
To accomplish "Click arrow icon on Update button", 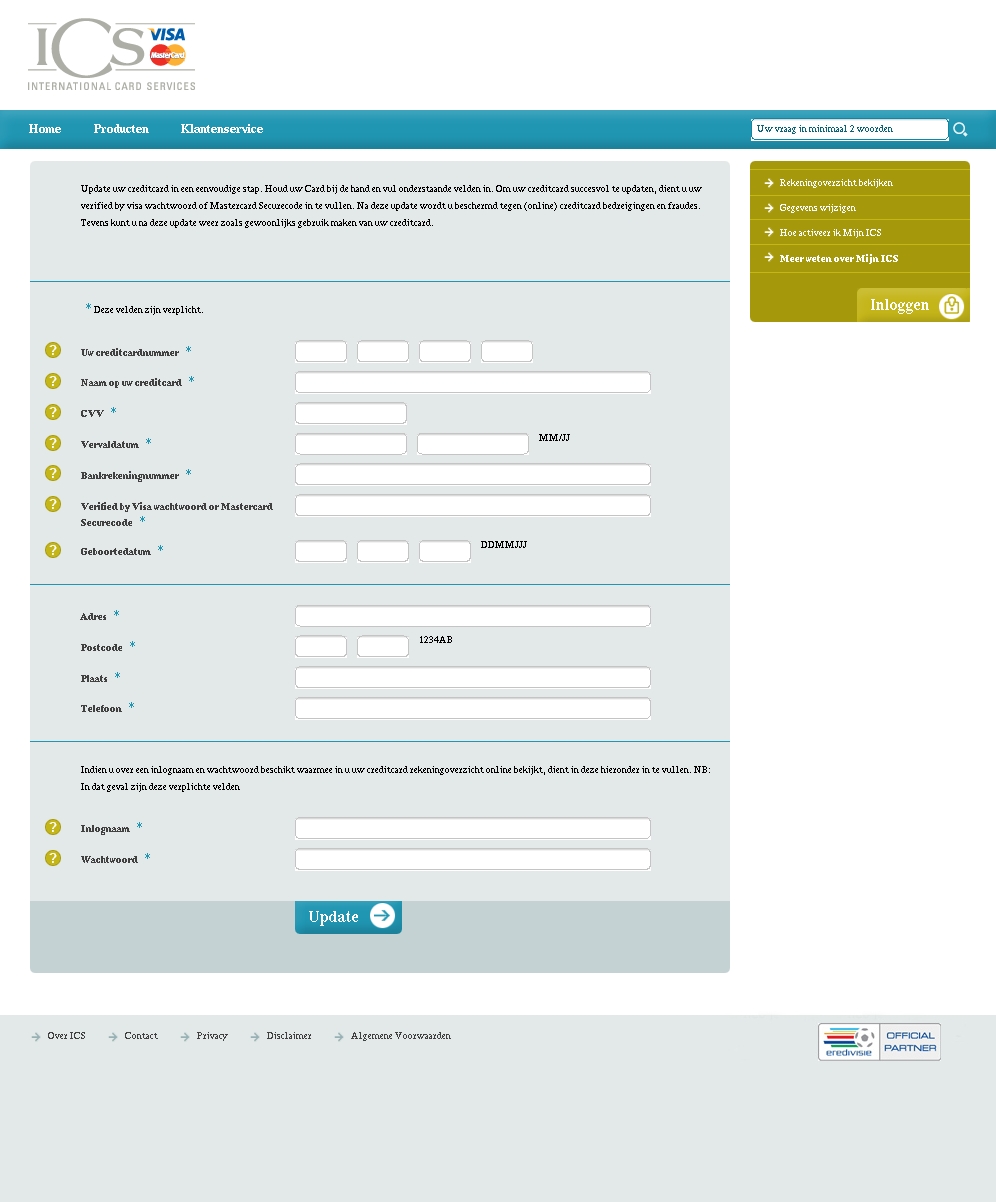I will (x=382, y=916).
